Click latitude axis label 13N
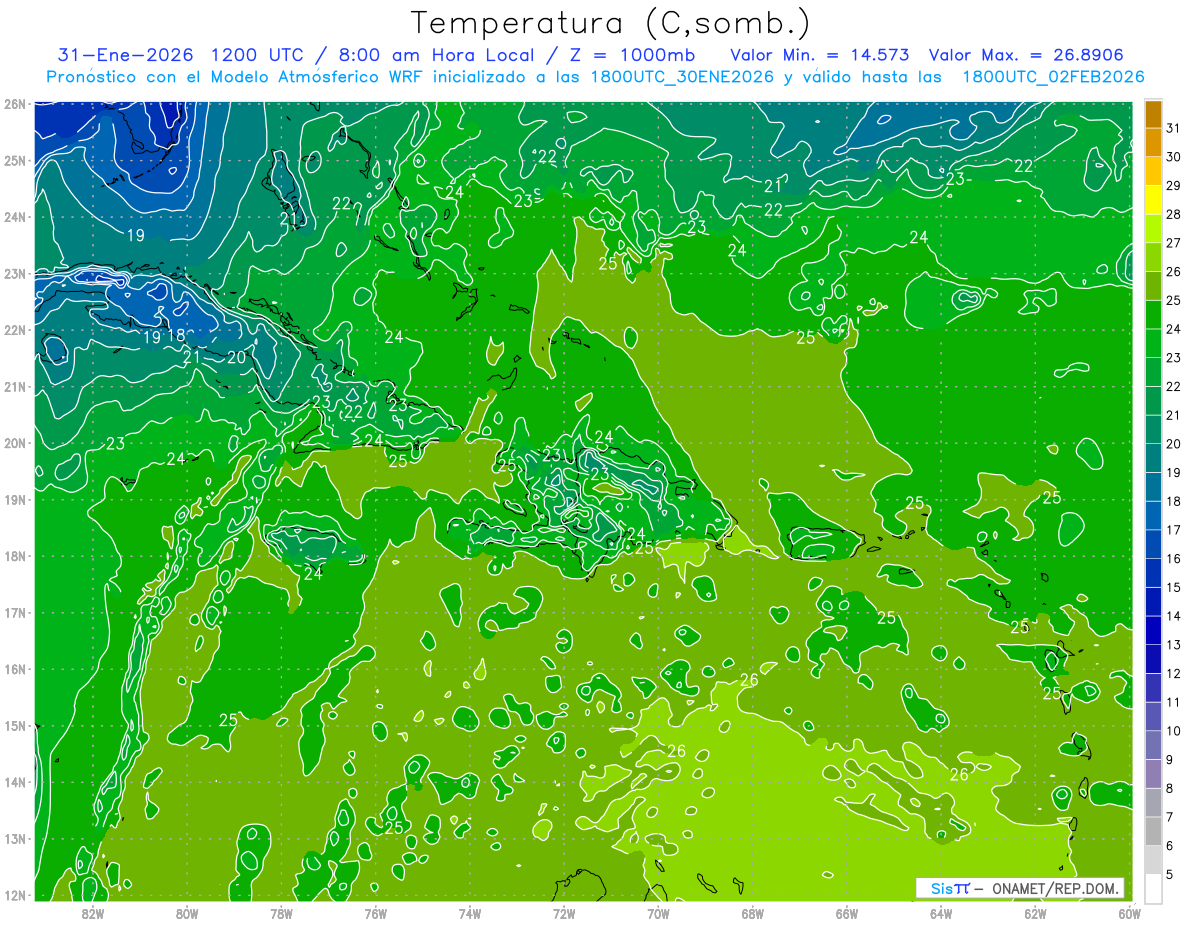1200x927 pixels. [14, 838]
